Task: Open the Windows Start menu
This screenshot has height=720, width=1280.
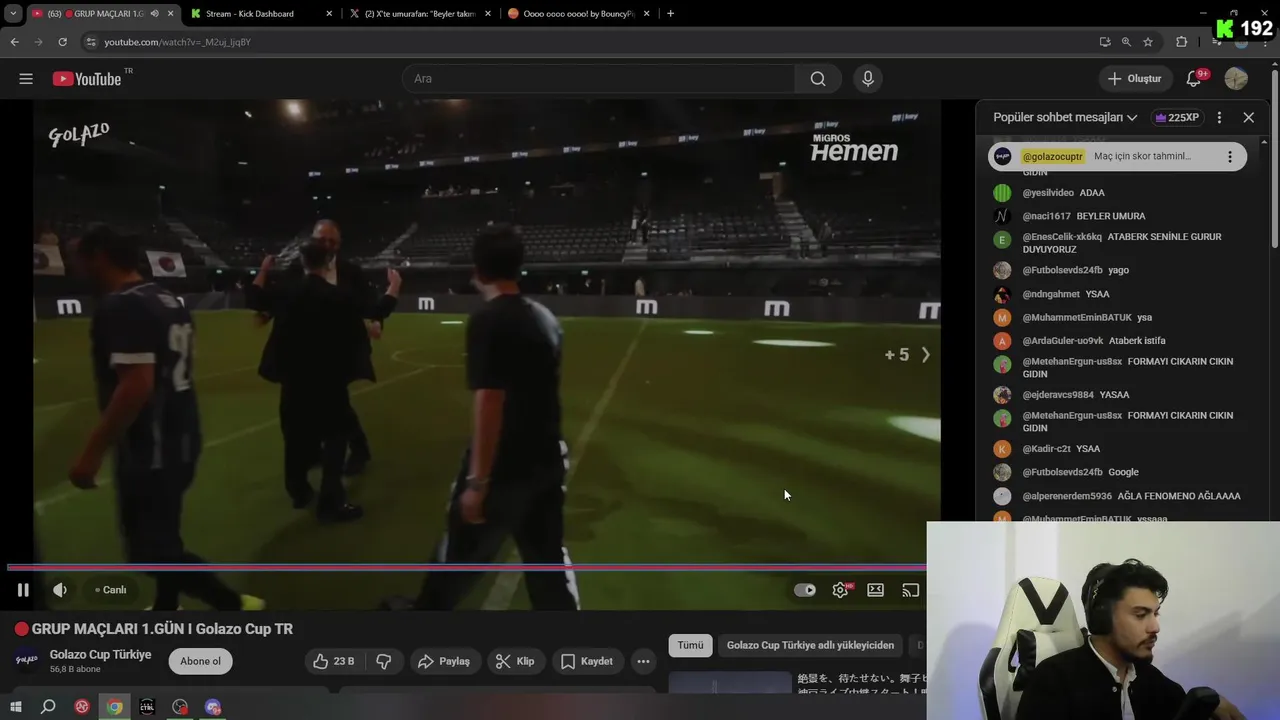Action: click(x=16, y=707)
